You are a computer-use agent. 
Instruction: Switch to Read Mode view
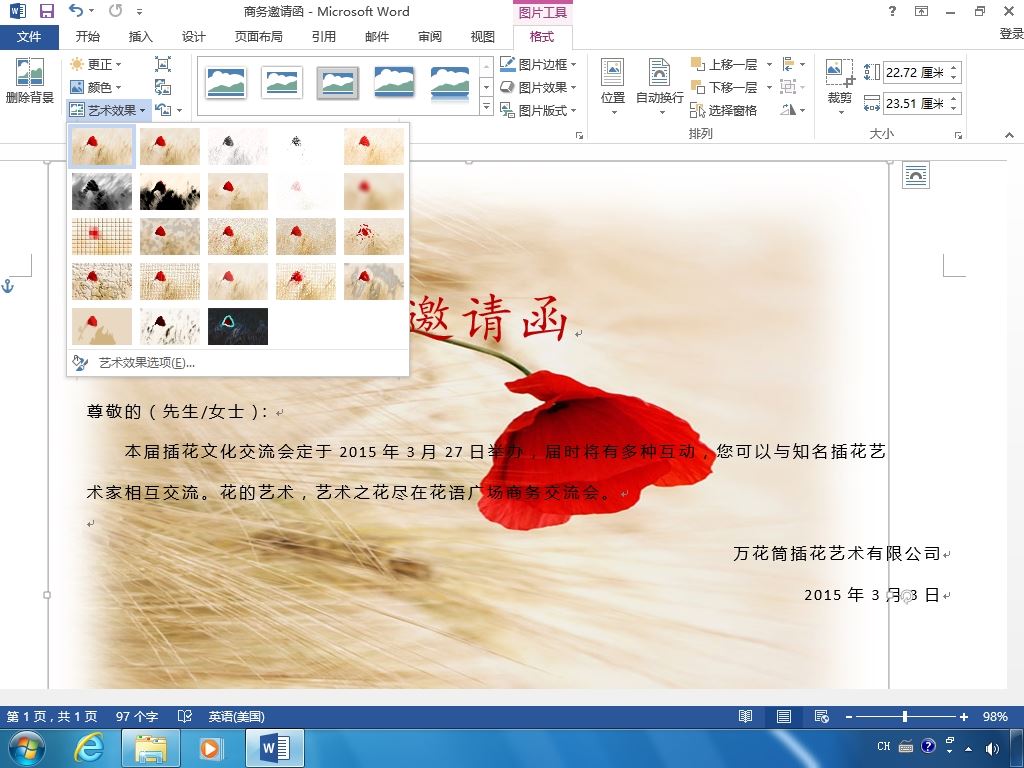[745, 716]
